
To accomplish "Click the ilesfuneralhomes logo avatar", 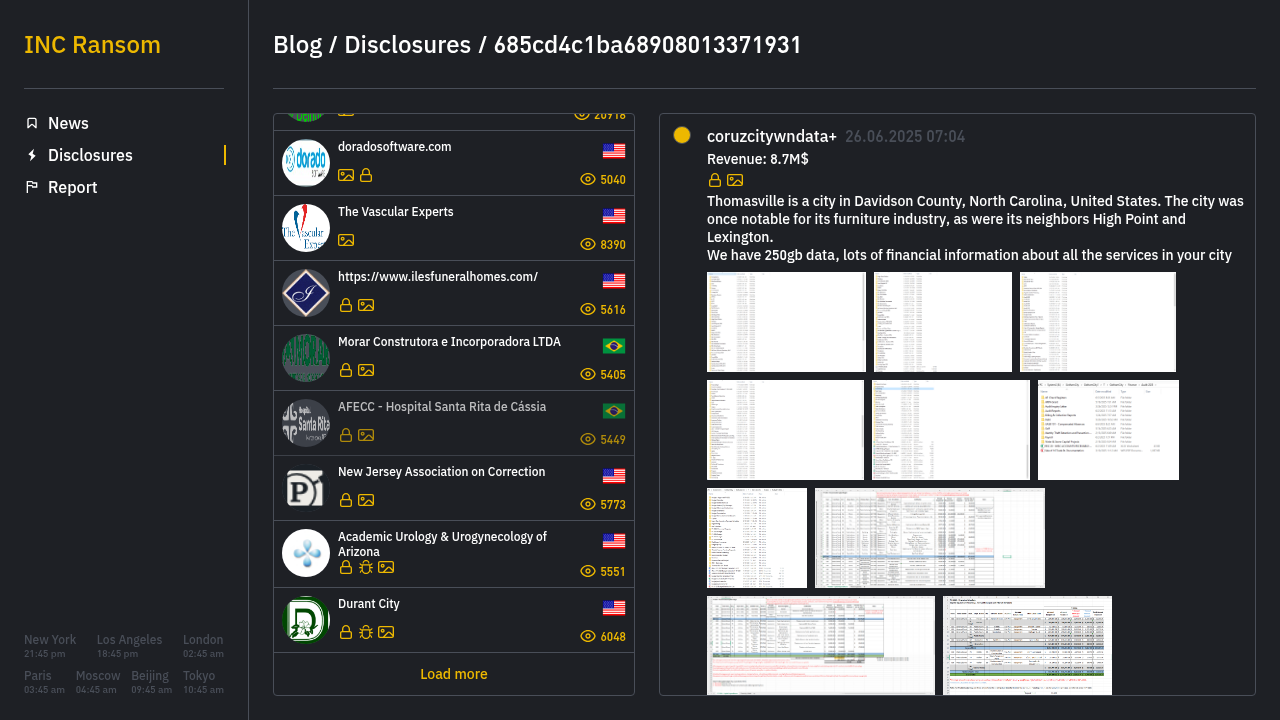I will [x=306, y=293].
